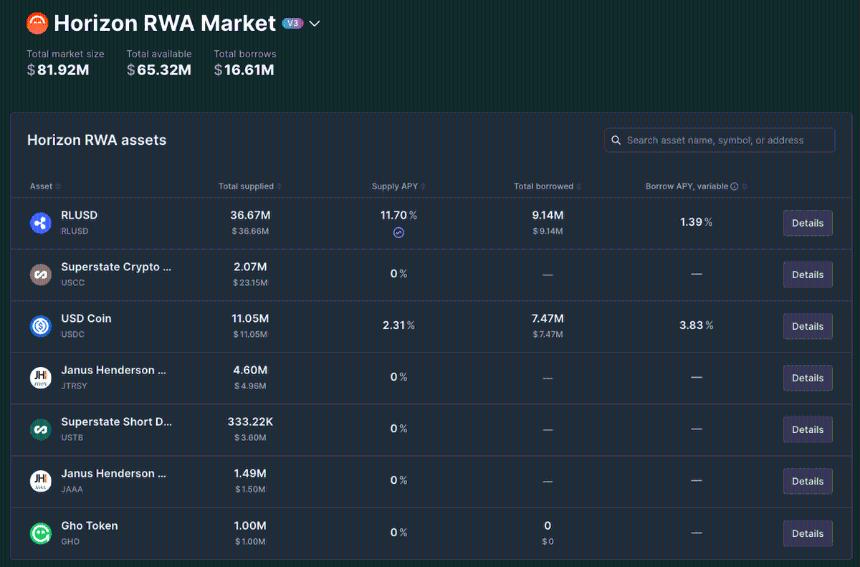
Task: Click the $65.32M total available value
Action: (x=159, y=70)
